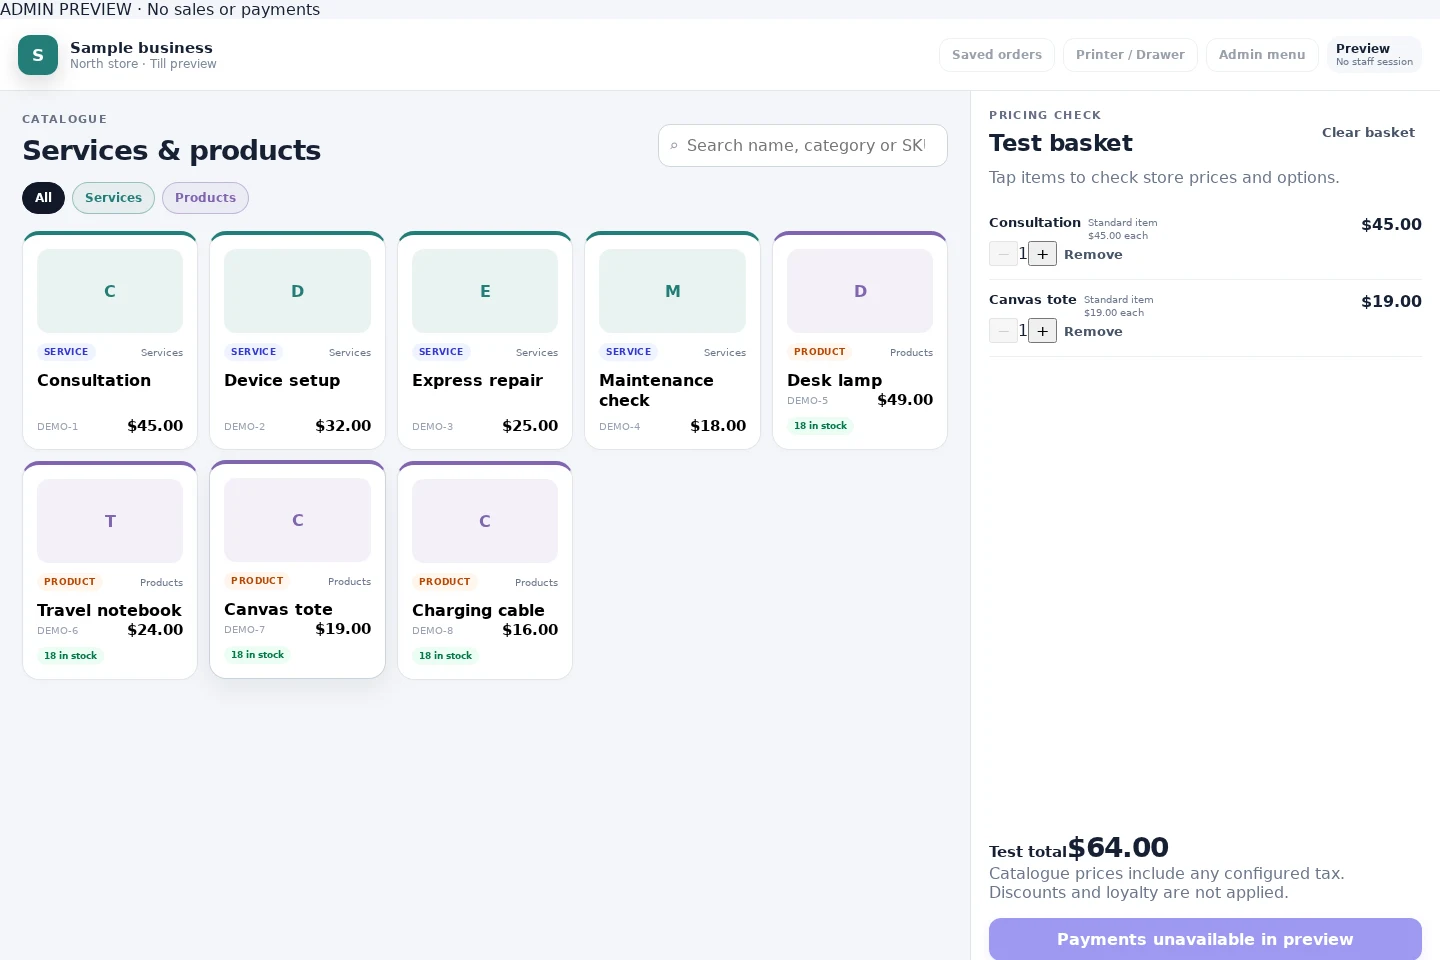
Task: Increase Consultation quantity in basket
Action: click(1042, 254)
